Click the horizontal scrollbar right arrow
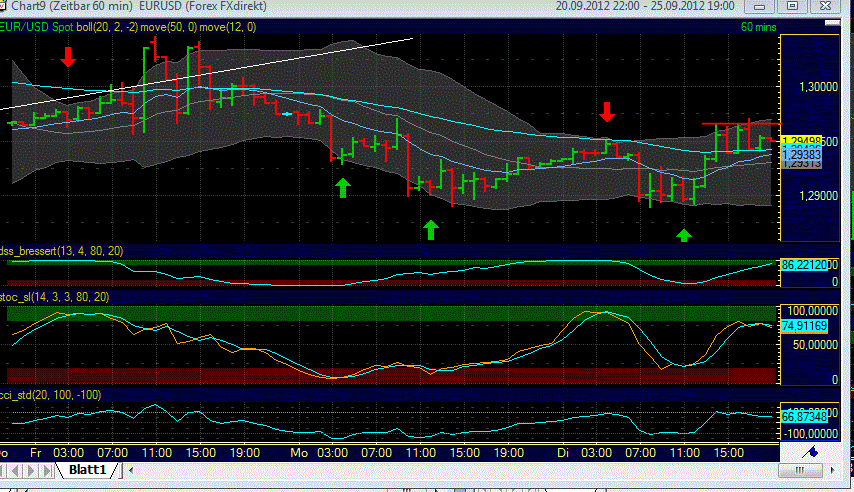The height and width of the screenshot is (492, 854). pyautogui.click(x=832, y=470)
